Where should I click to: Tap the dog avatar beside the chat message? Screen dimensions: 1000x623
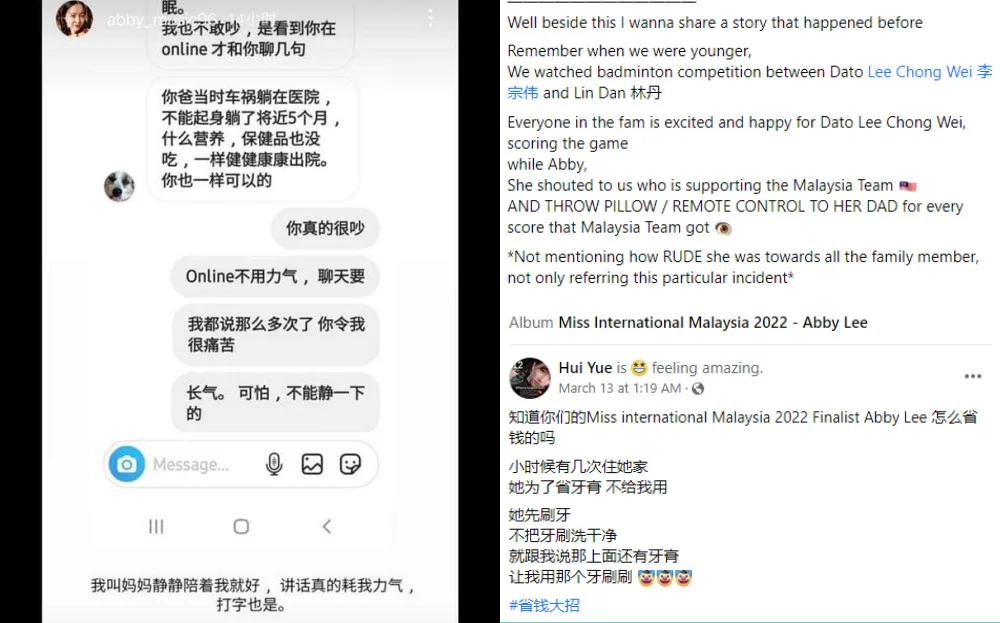pyautogui.click(x=119, y=187)
